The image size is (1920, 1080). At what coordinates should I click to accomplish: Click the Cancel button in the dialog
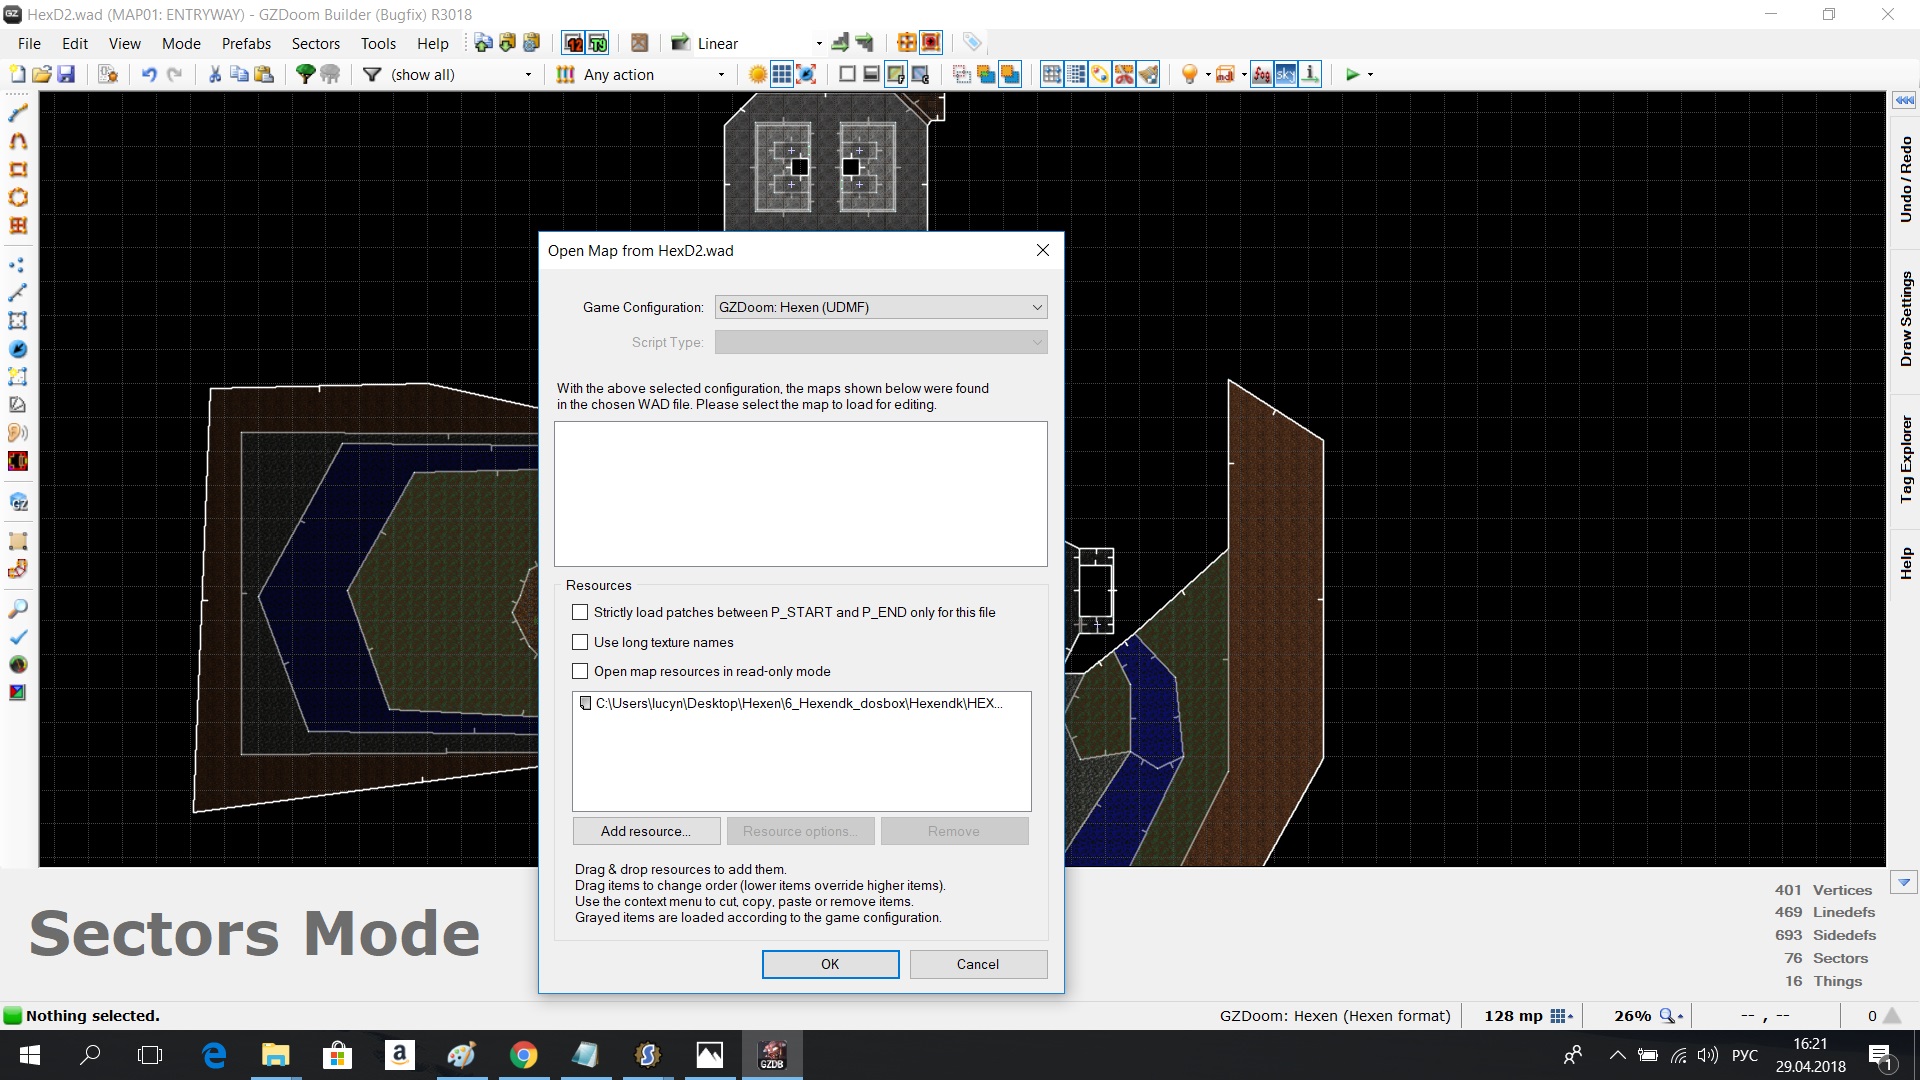[978, 964]
